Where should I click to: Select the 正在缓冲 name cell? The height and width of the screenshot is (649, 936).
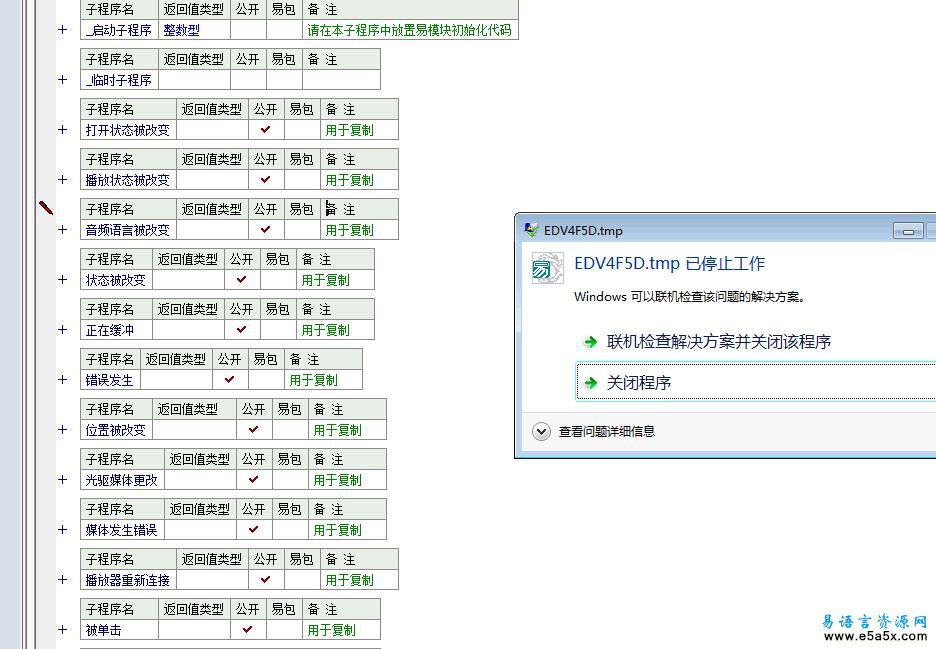(116, 330)
